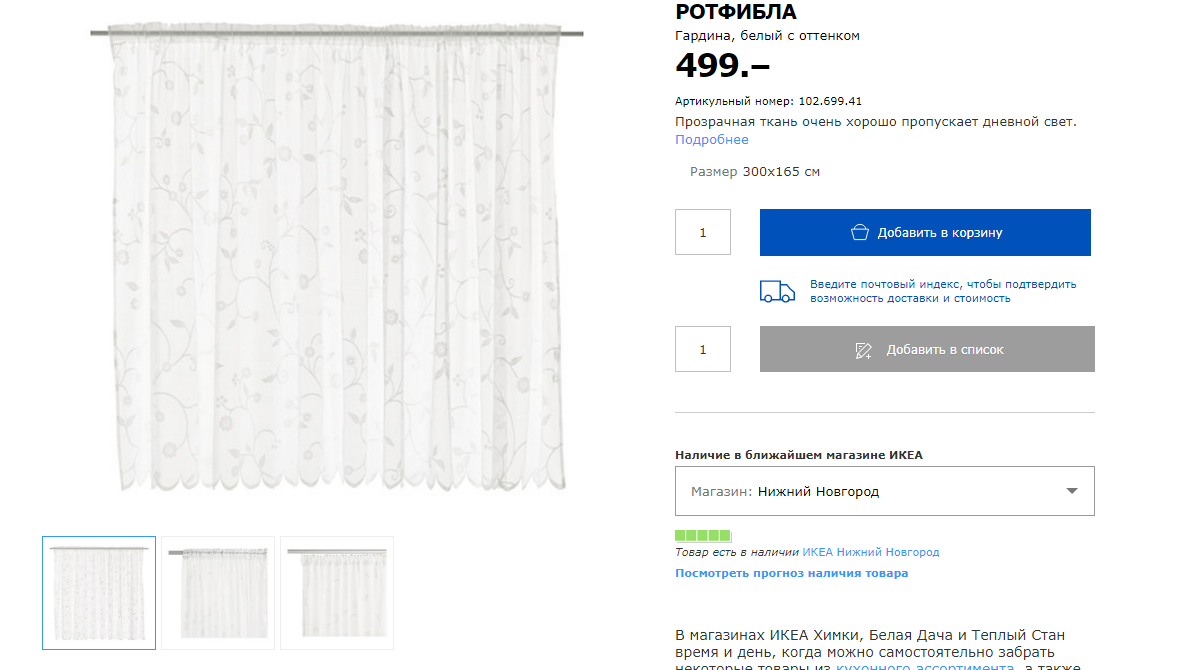Select the third curtain thumbnail
1179x670 pixels.
337,593
